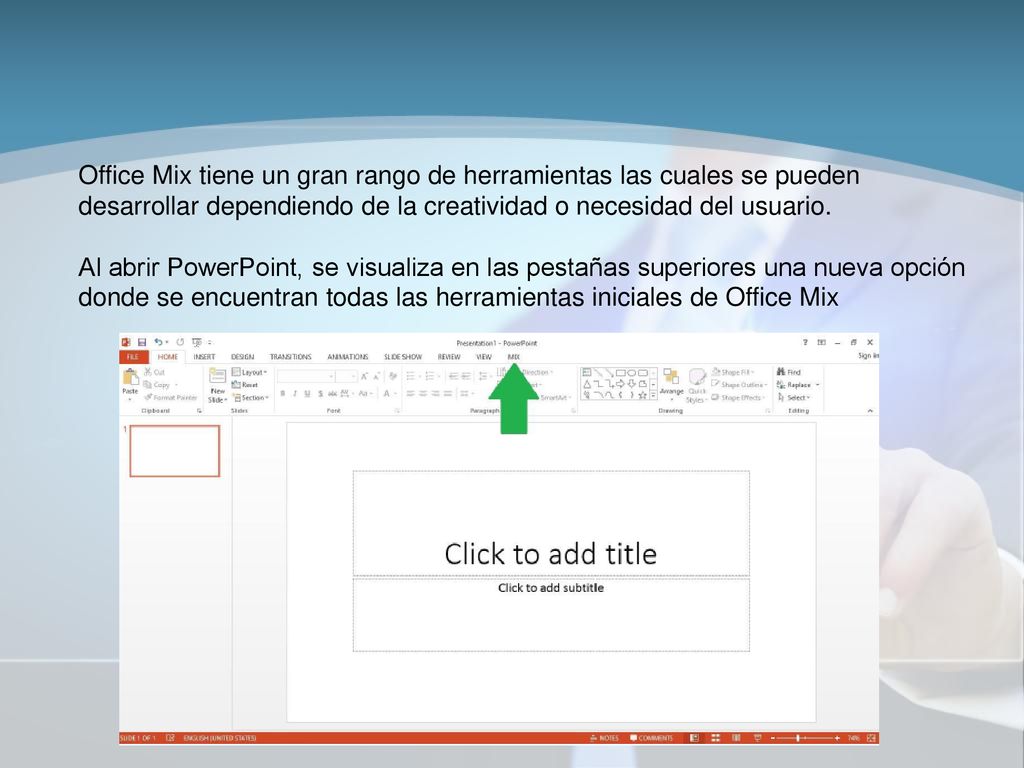Collapse the ribbon with the caret arrow
This screenshot has width=1024, height=768.
pyautogui.click(x=870, y=411)
